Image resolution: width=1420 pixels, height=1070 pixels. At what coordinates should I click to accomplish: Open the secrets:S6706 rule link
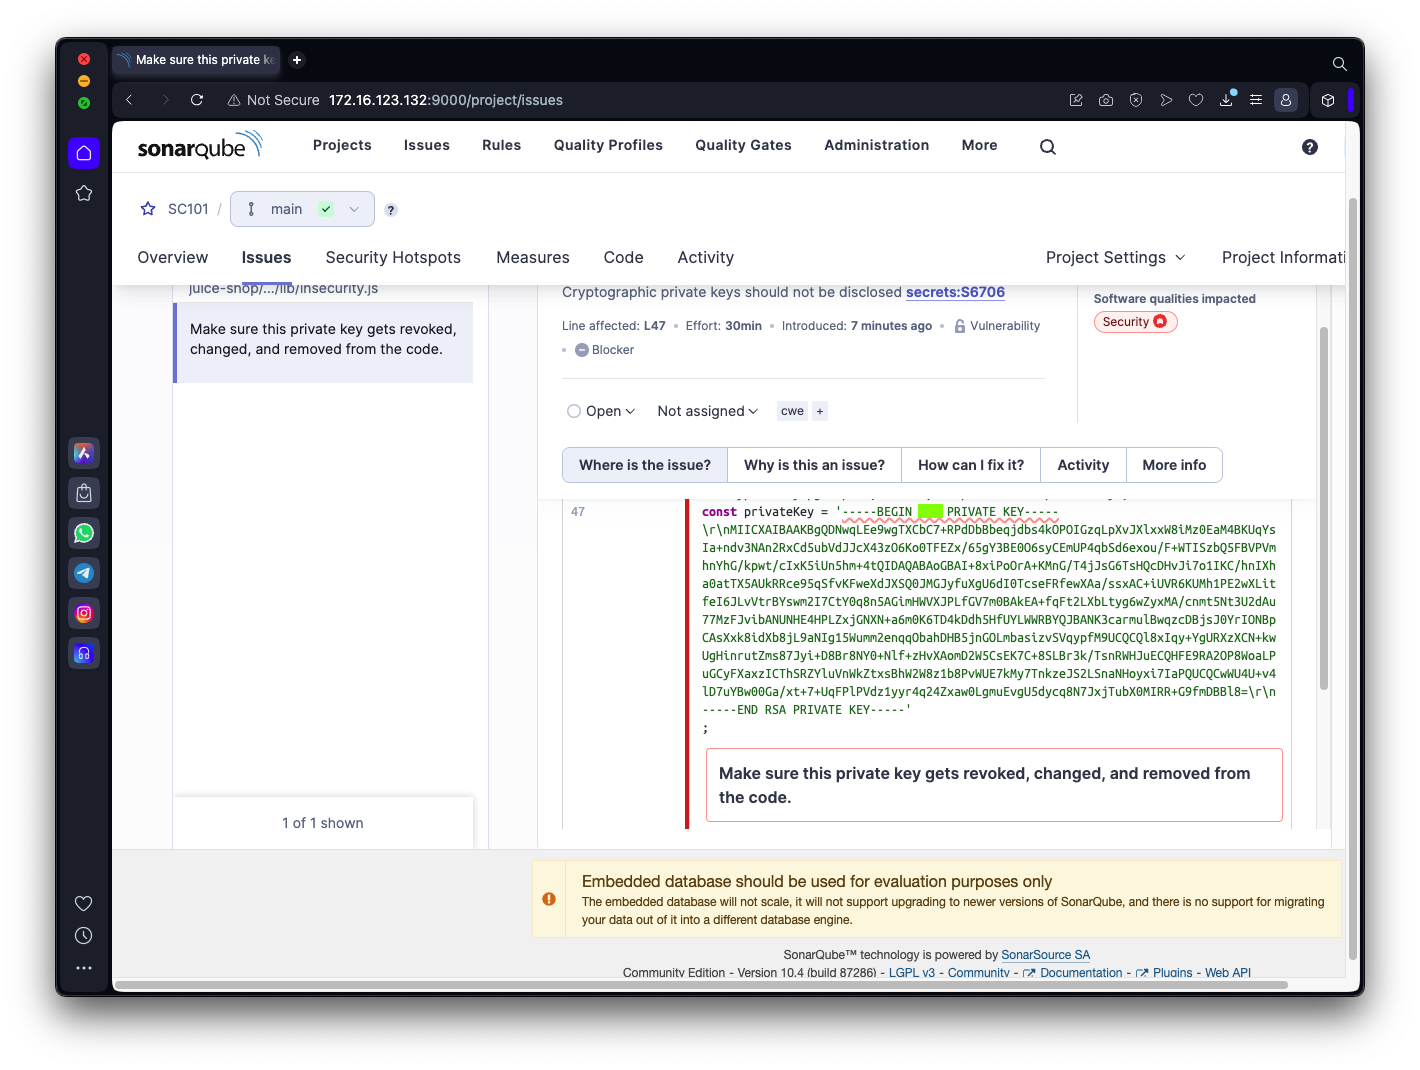pos(955,292)
